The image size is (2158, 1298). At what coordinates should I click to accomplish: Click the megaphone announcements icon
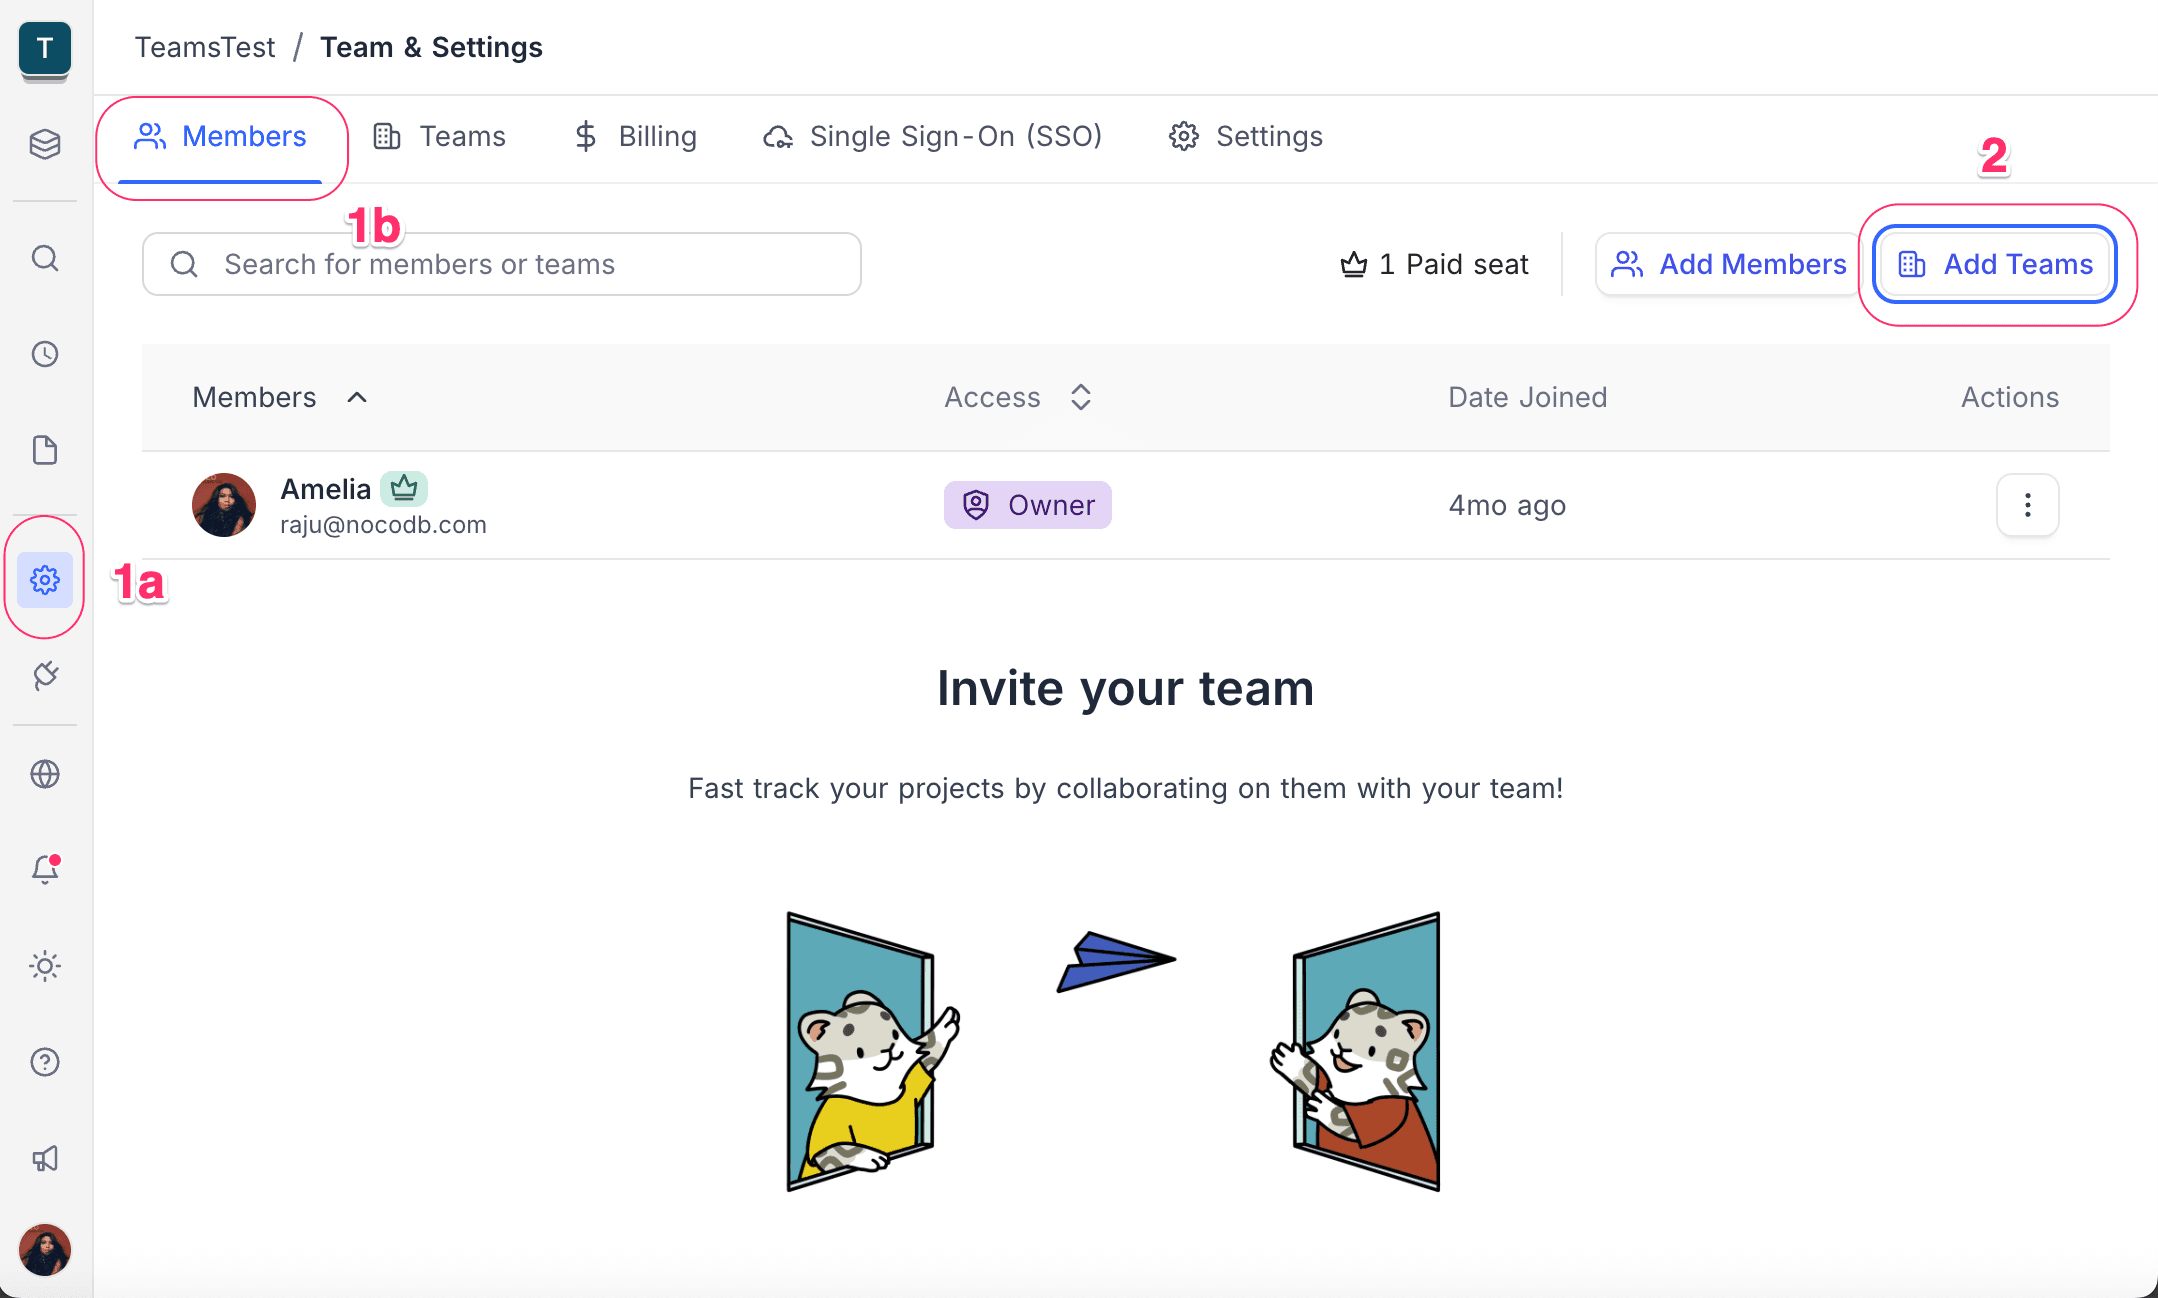coord(45,1158)
